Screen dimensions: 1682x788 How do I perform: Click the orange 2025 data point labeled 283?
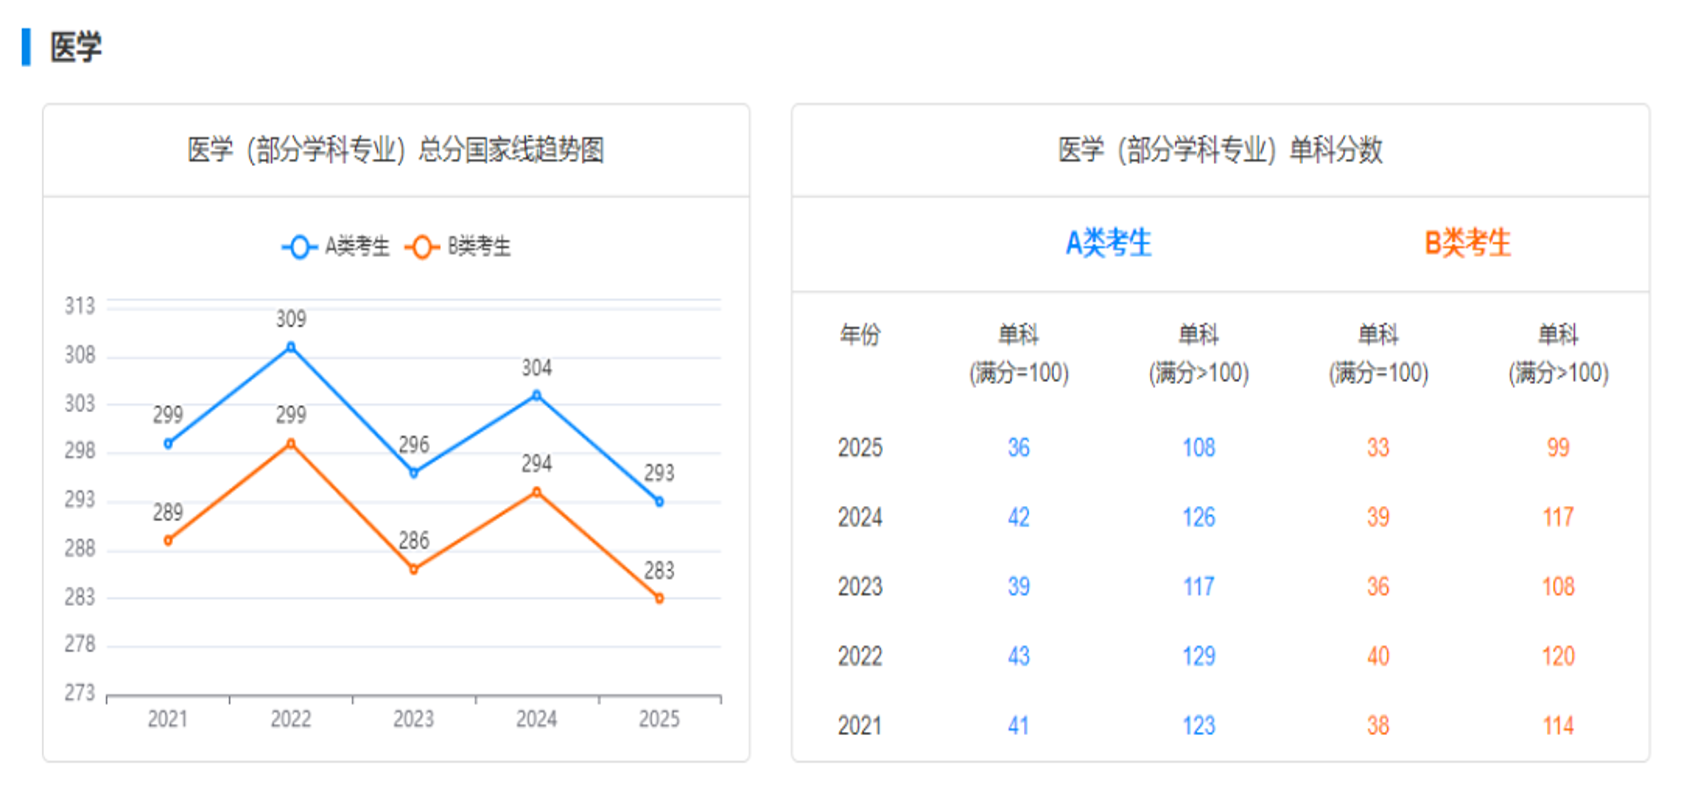click(659, 598)
